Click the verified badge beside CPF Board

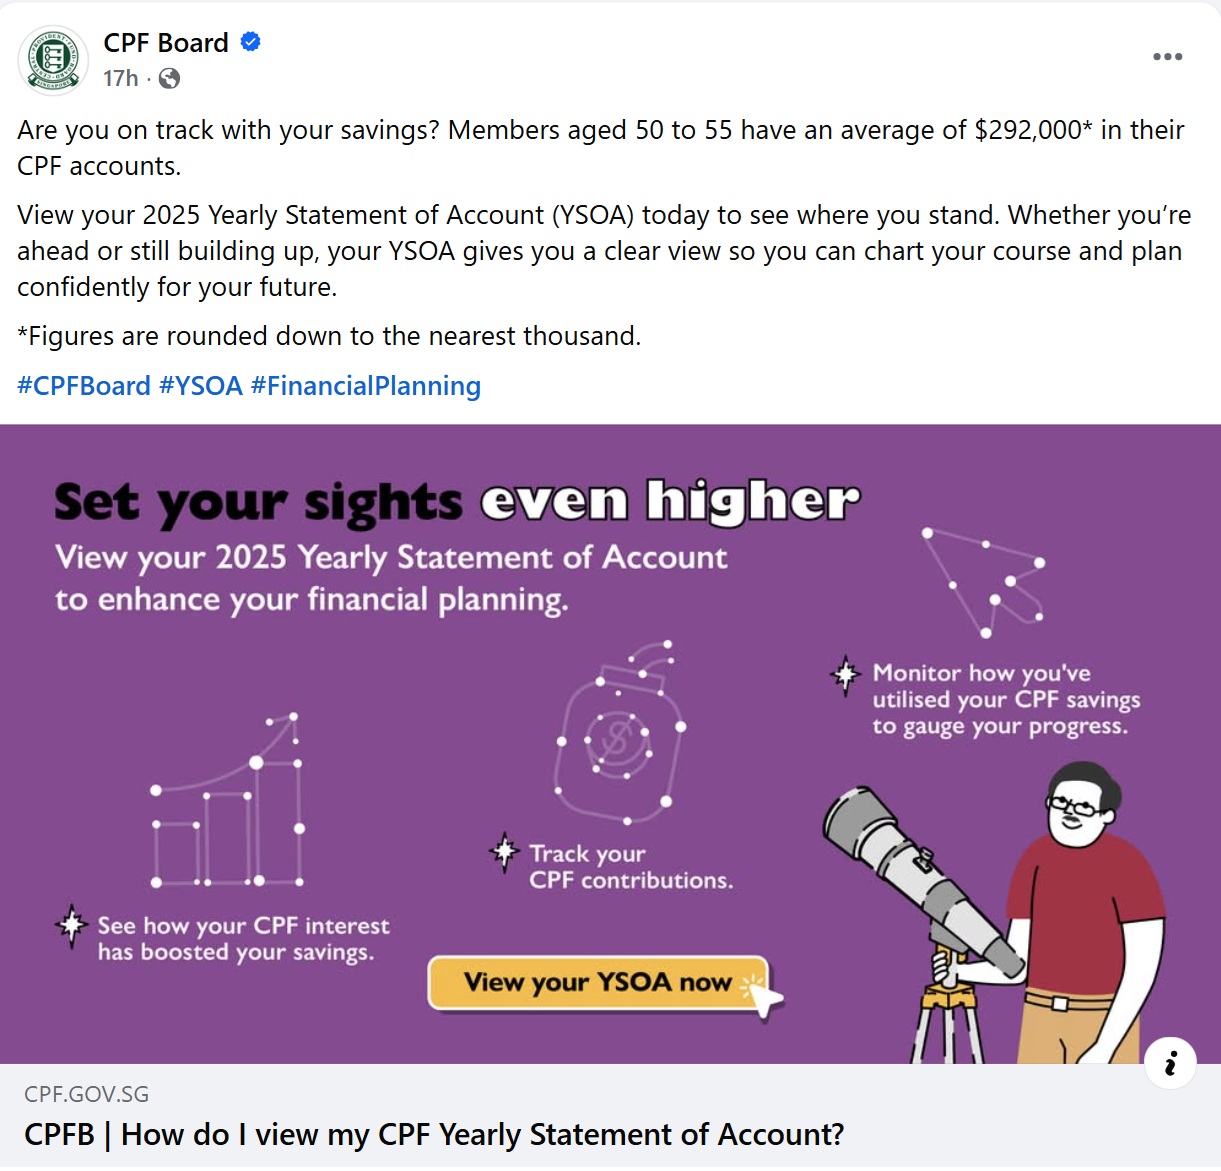[x=251, y=42]
